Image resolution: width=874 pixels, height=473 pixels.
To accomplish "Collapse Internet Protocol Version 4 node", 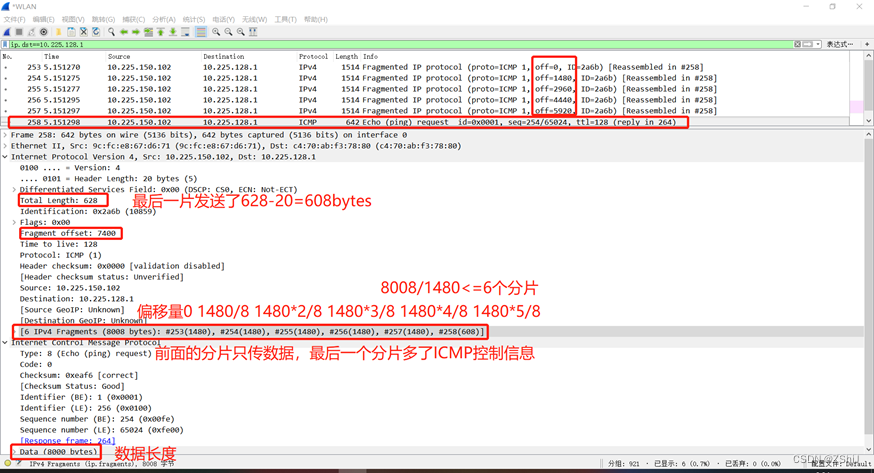I will [5, 157].
